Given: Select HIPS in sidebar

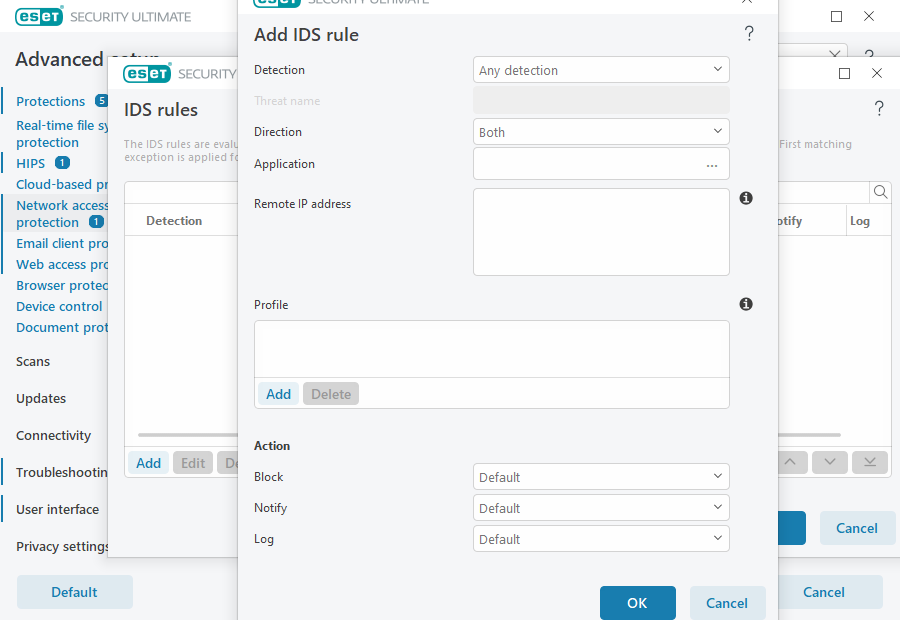Looking at the screenshot, I should click(x=30, y=163).
